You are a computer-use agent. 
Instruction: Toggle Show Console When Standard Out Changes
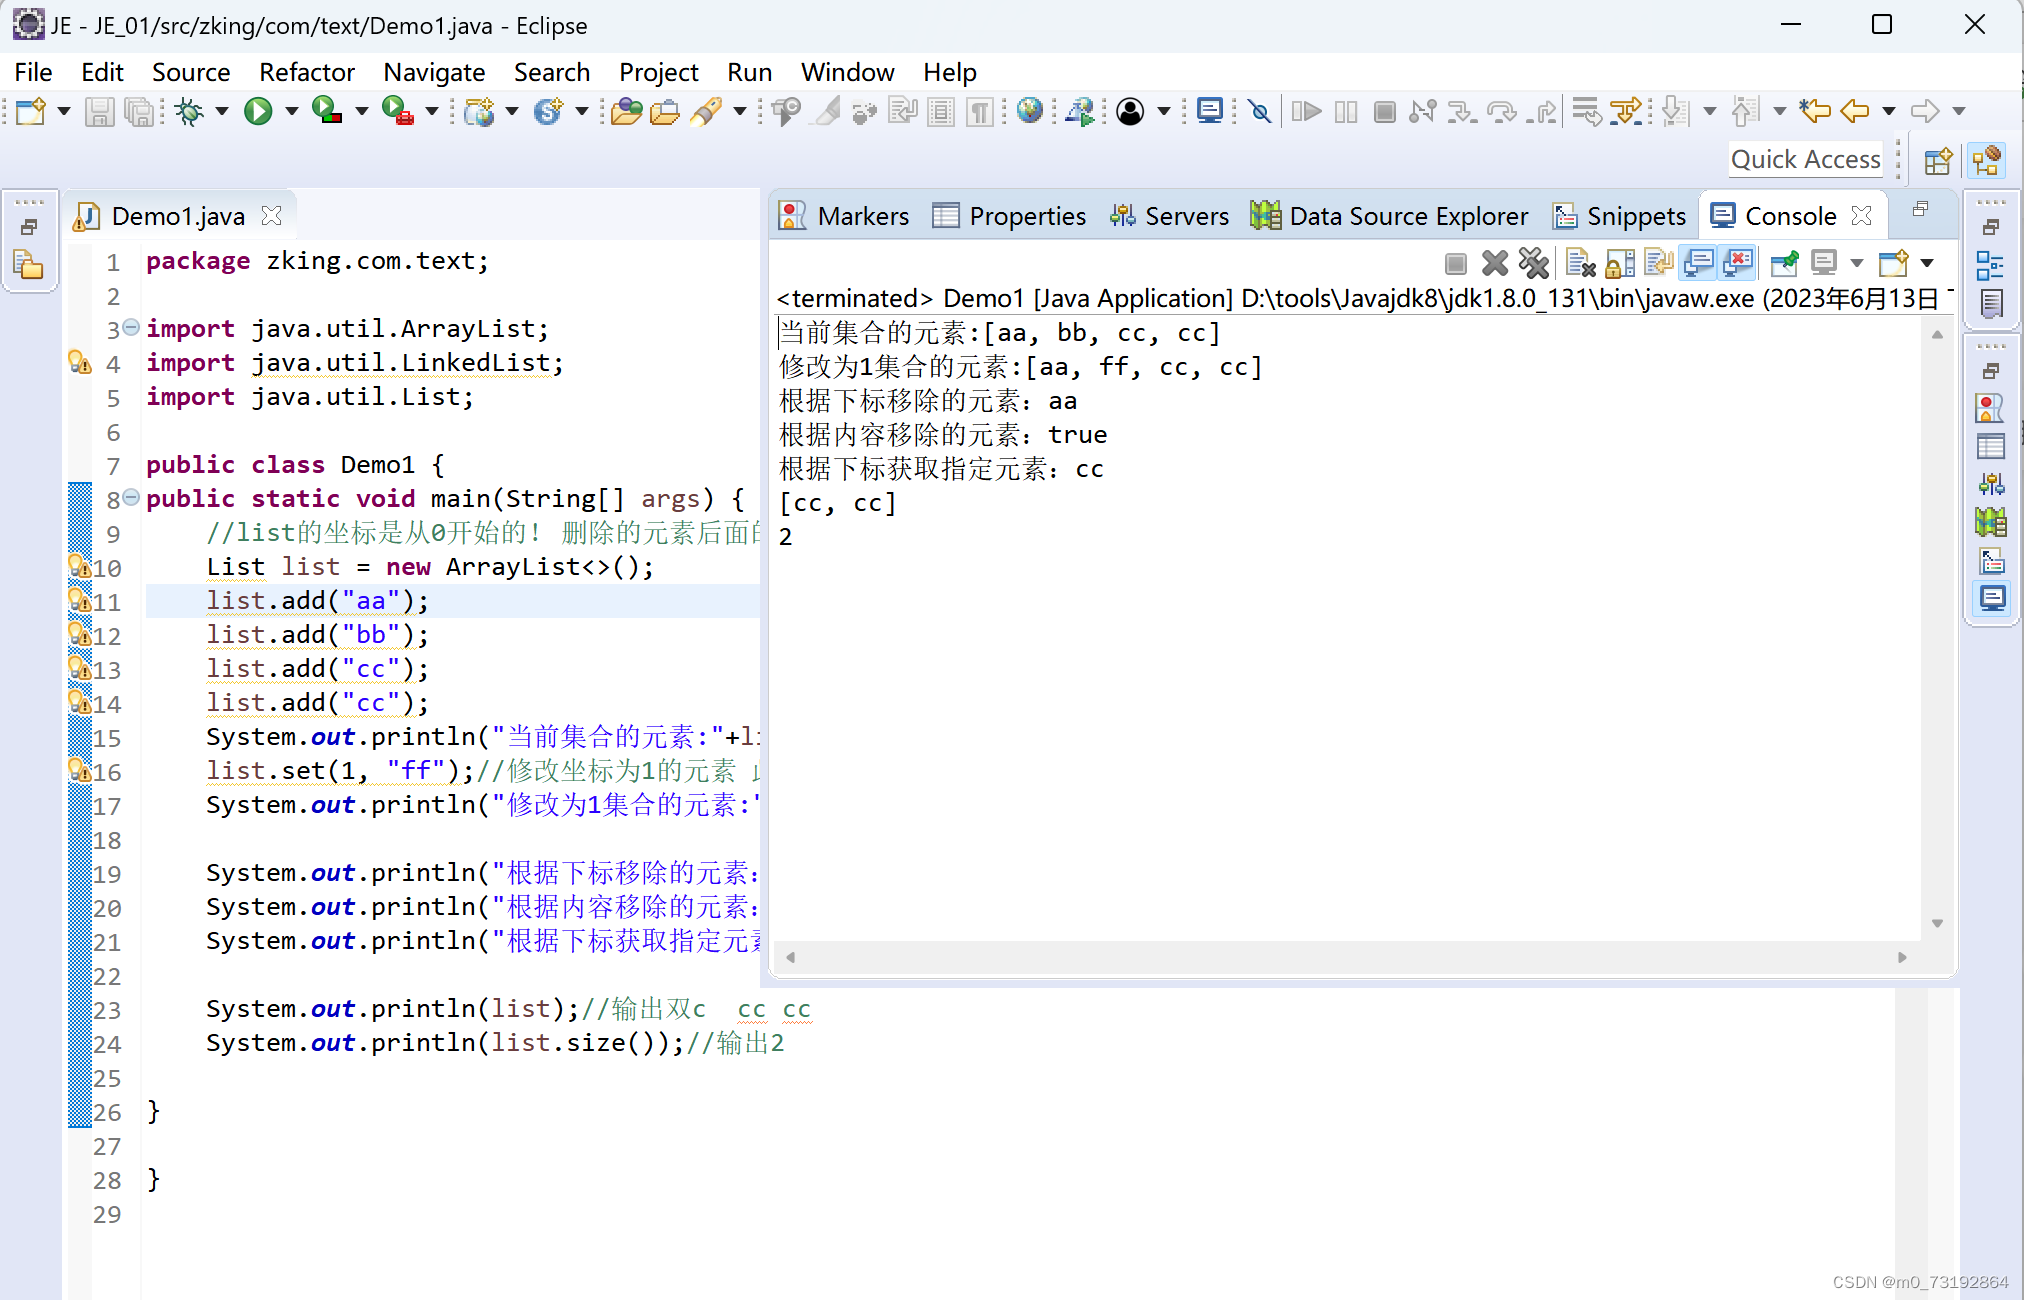tap(1698, 263)
